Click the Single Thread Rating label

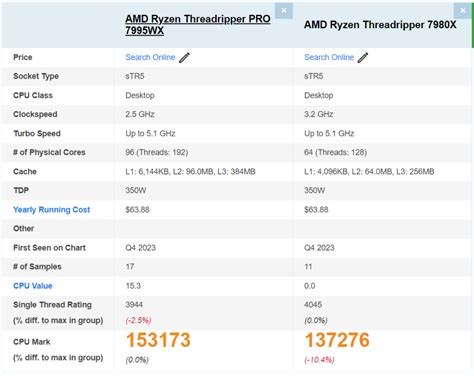(52, 305)
